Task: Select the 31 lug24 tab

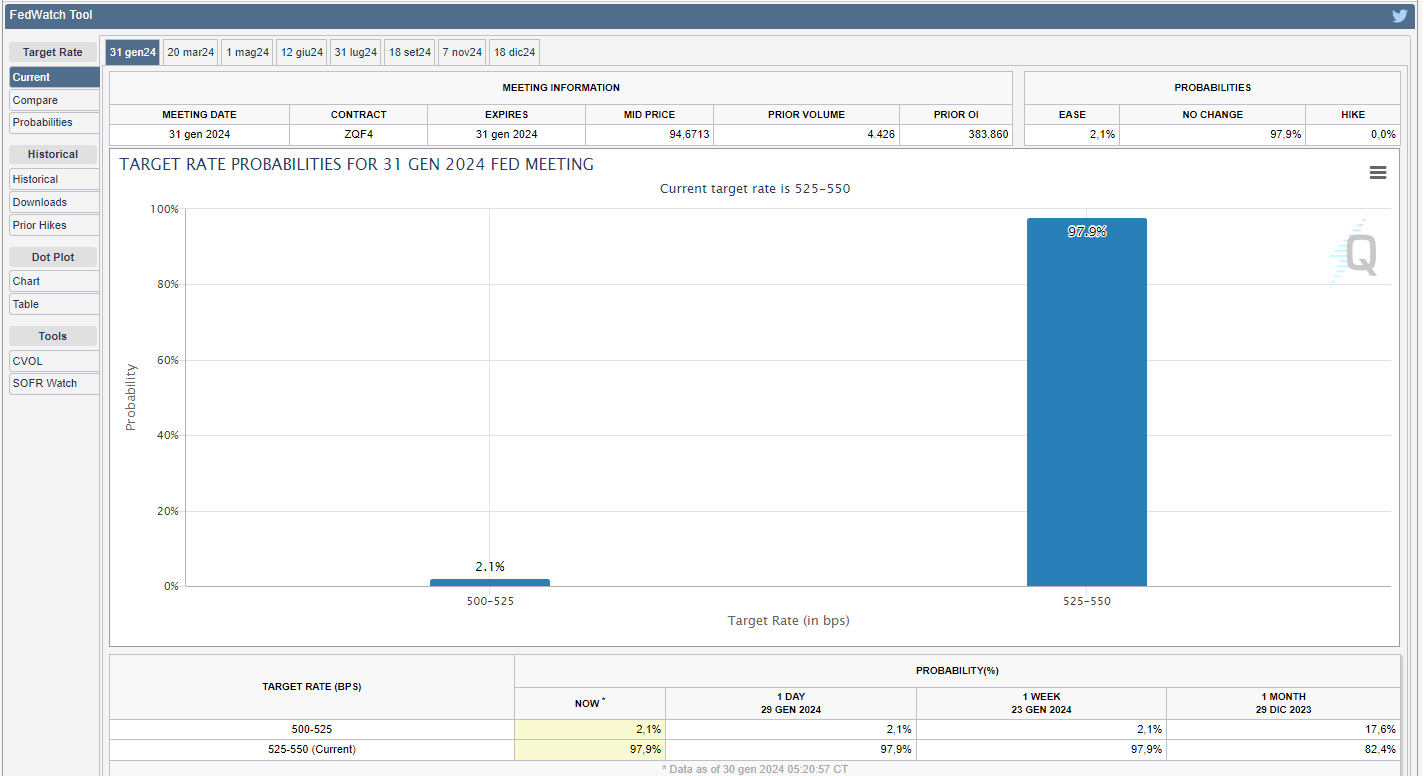Action: point(356,52)
